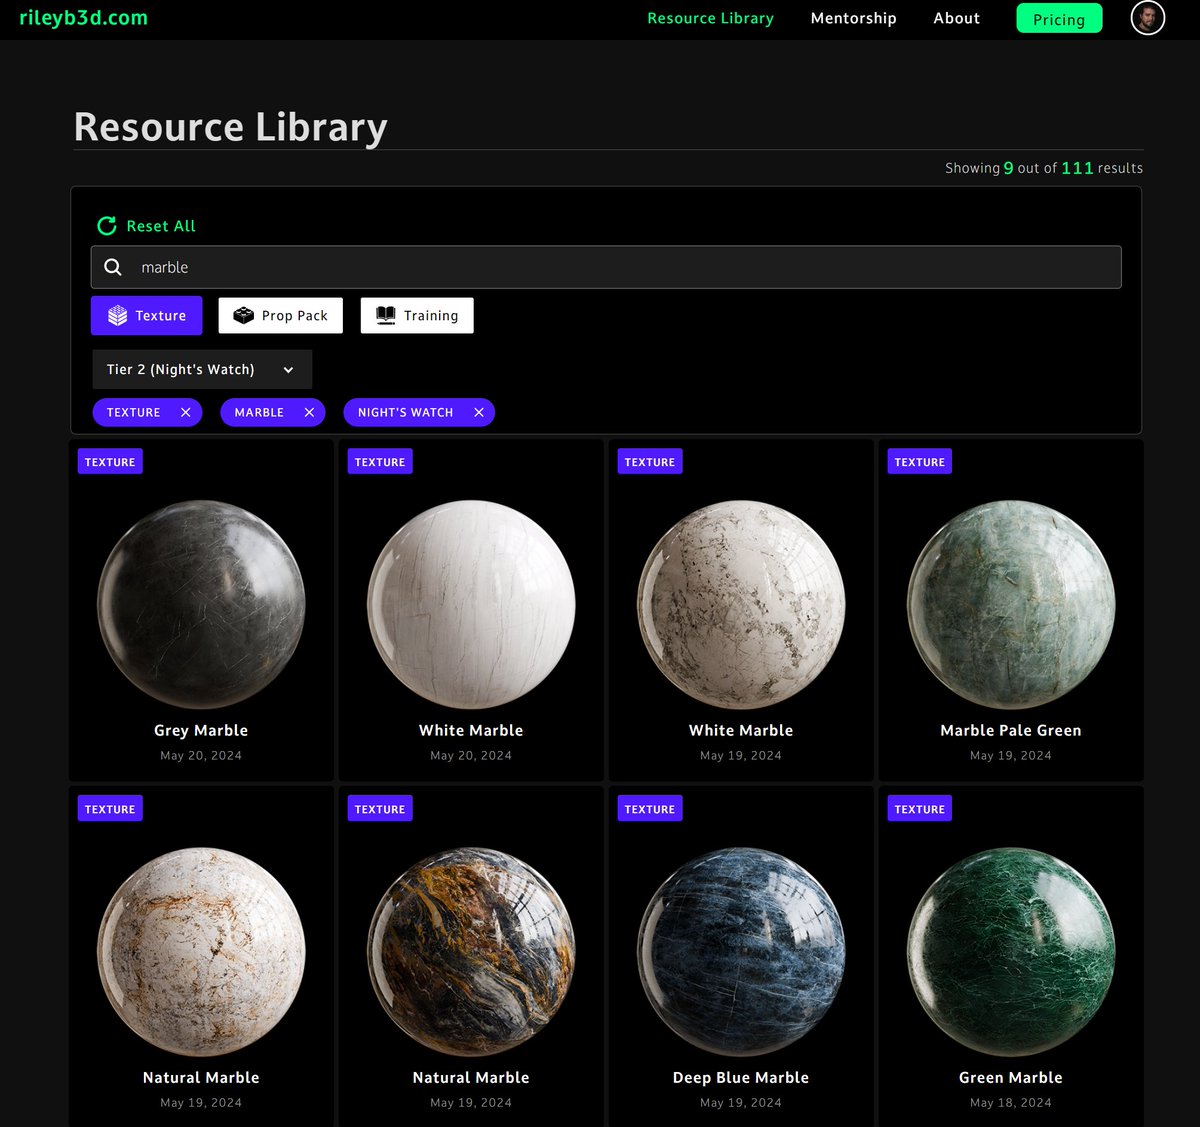Dismiss the NIGHT'S WATCH filter chip
The width and height of the screenshot is (1200, 1127).
coord(478,412)
